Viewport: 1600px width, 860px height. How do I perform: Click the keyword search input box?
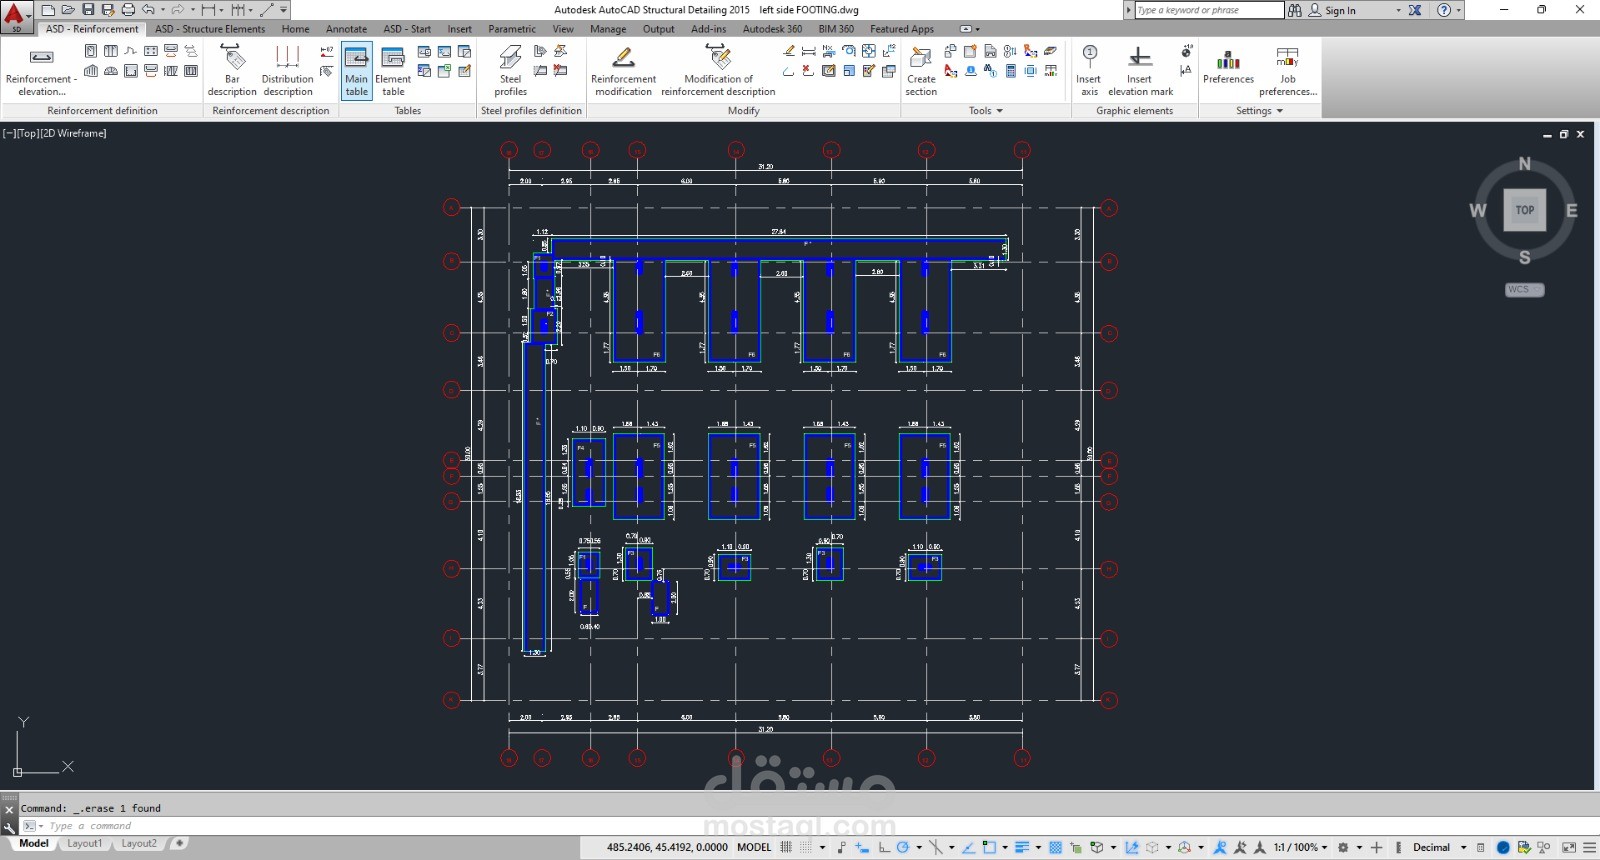[x=1209, y=10]
